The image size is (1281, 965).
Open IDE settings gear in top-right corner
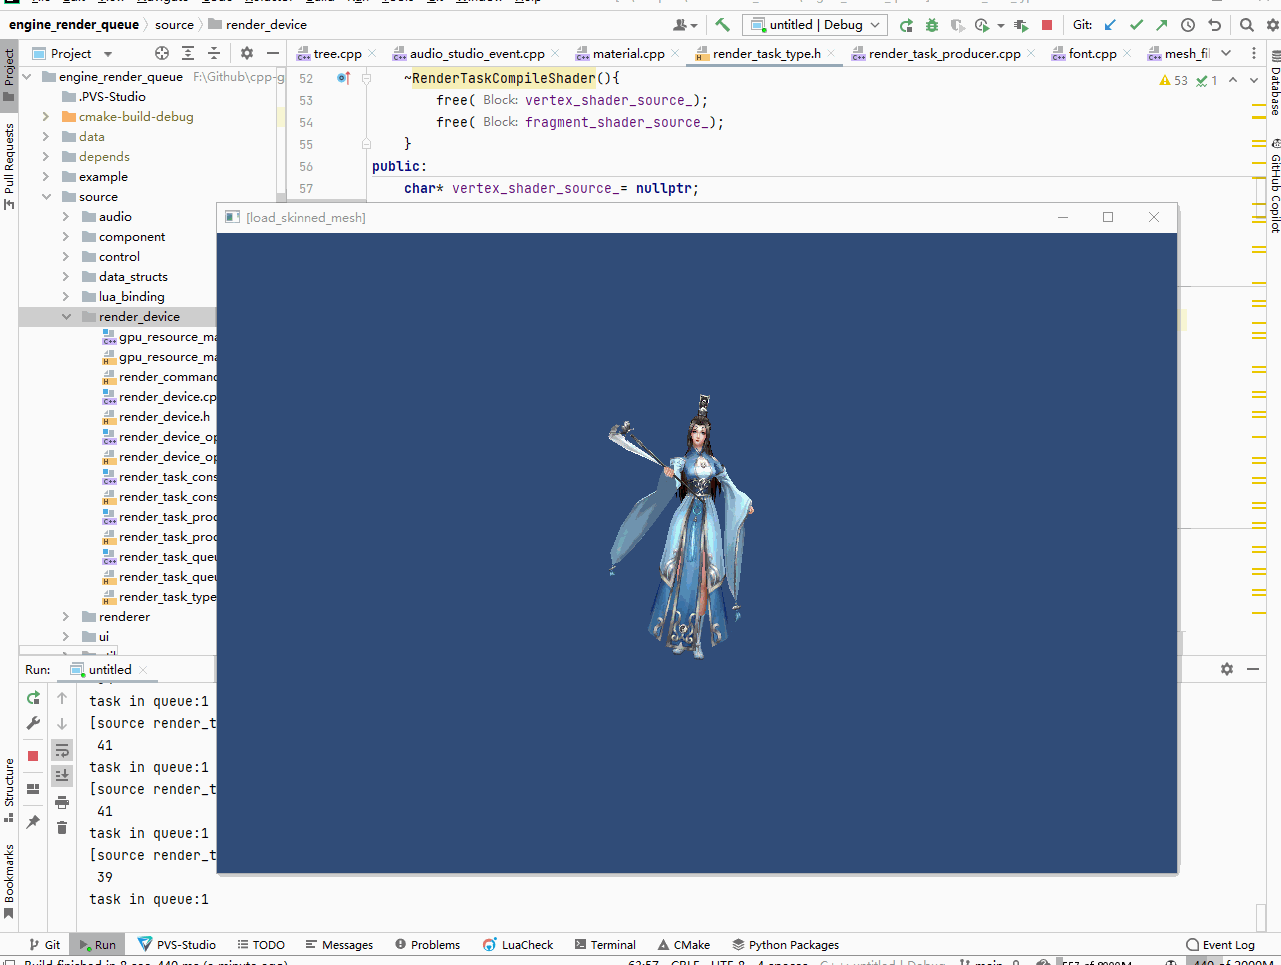1273,25
